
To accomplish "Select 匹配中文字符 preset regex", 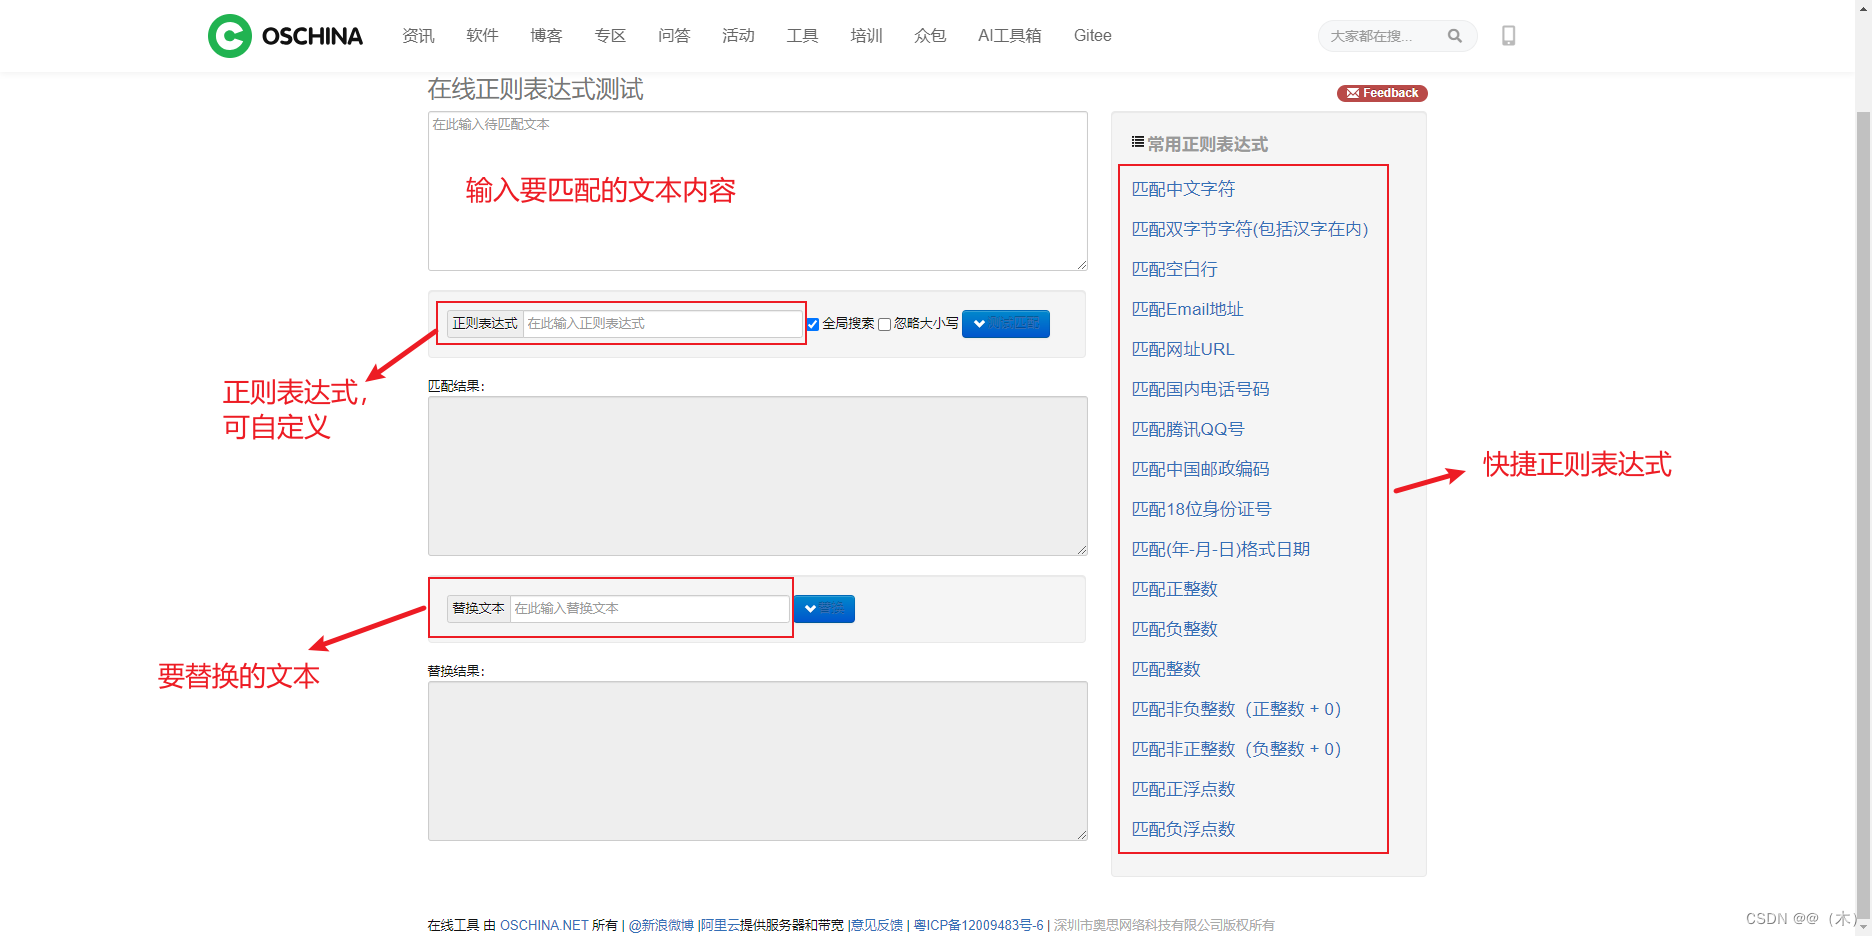I will (x=1183, y=189).
